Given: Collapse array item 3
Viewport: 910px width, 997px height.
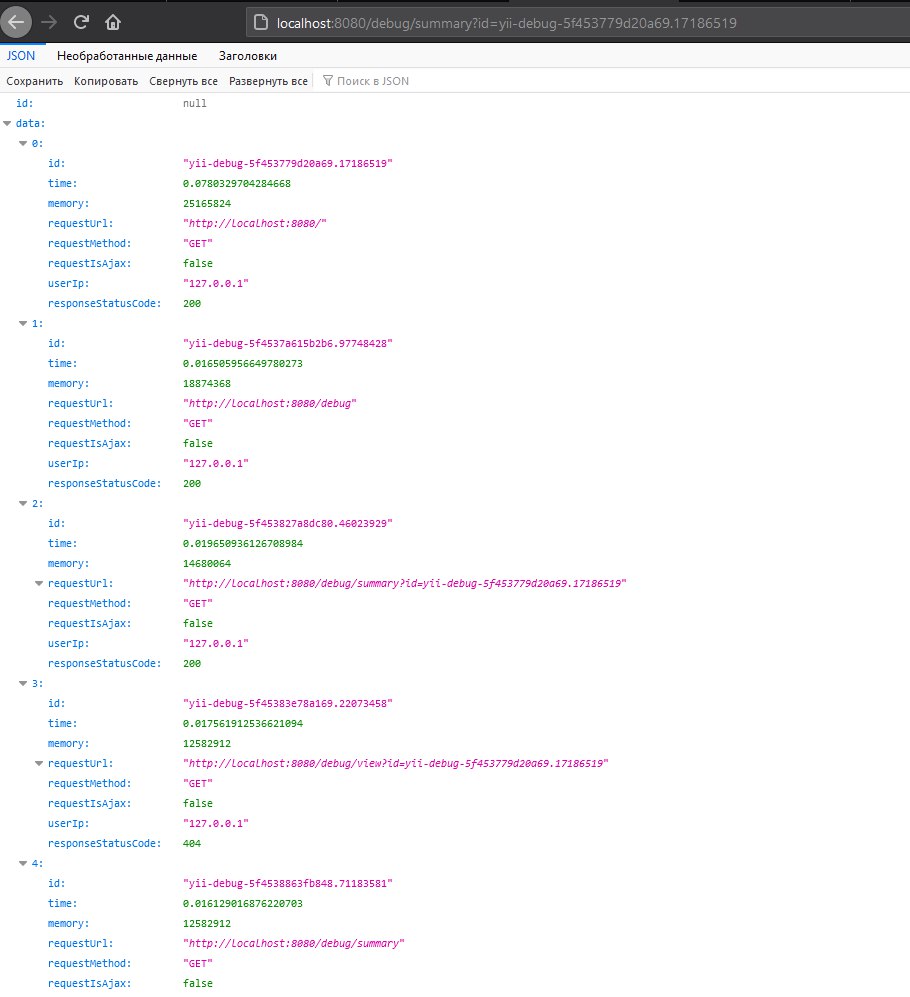Looking at the screenshot, I should tap(24, 684).
